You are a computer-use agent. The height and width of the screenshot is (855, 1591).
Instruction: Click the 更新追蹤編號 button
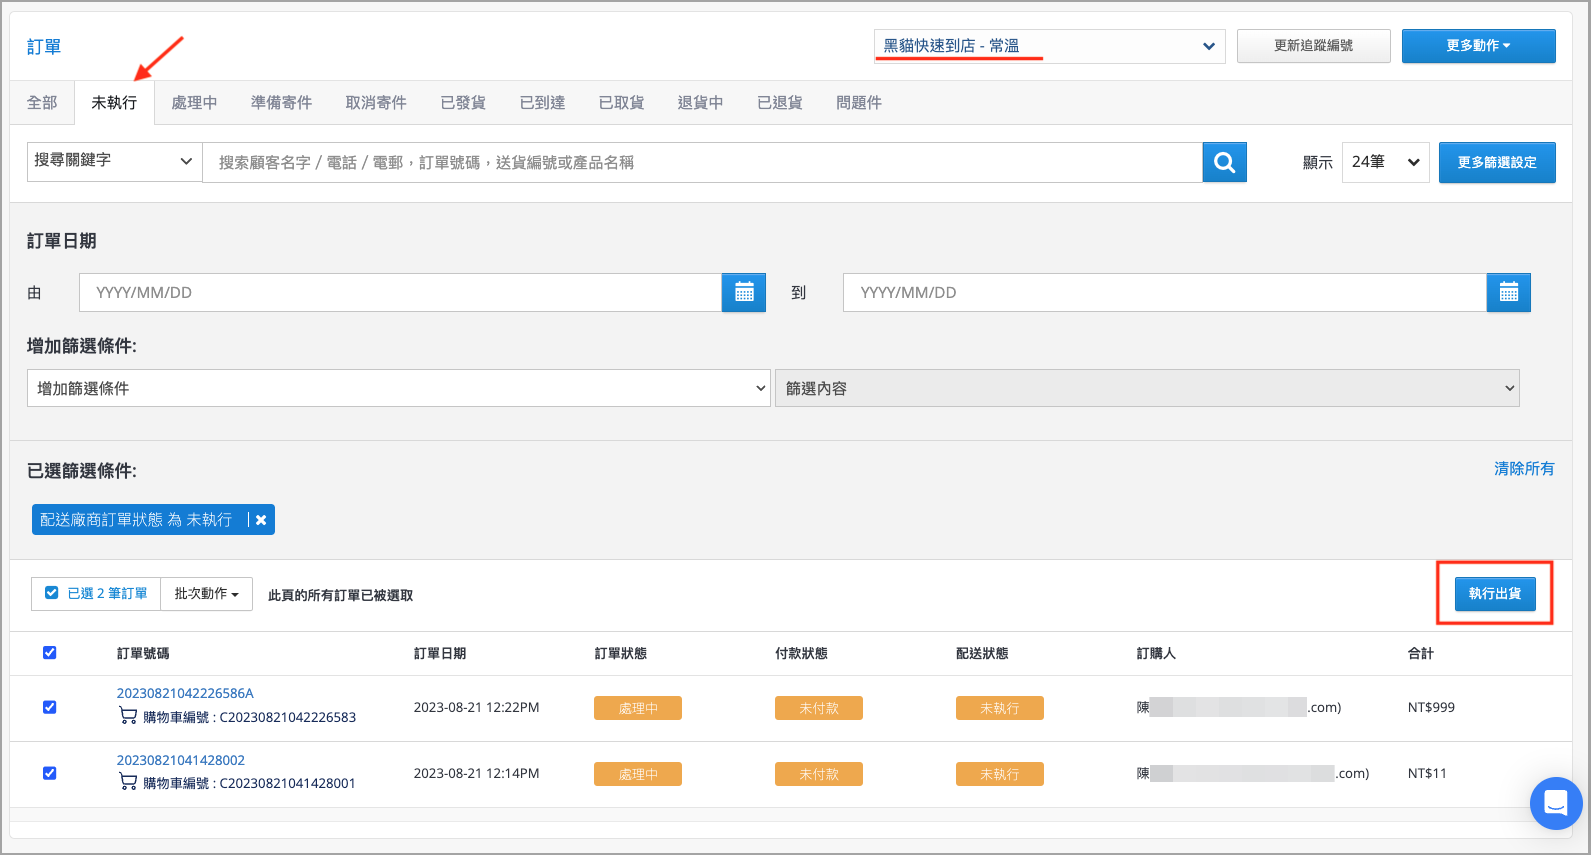(1314, 46)
